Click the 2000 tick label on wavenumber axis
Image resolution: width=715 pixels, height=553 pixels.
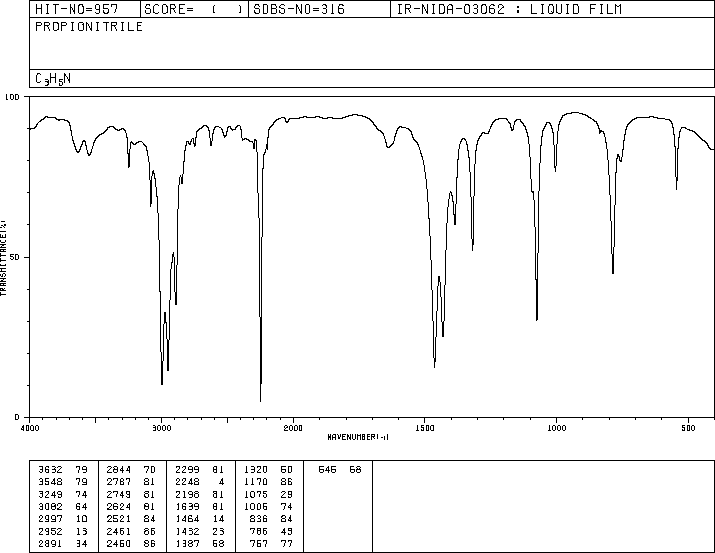293,428
